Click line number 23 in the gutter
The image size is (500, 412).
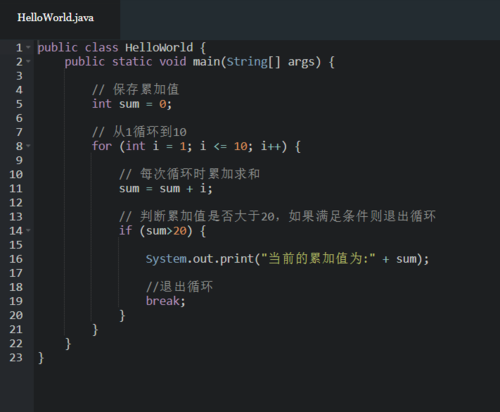(16, 357)
